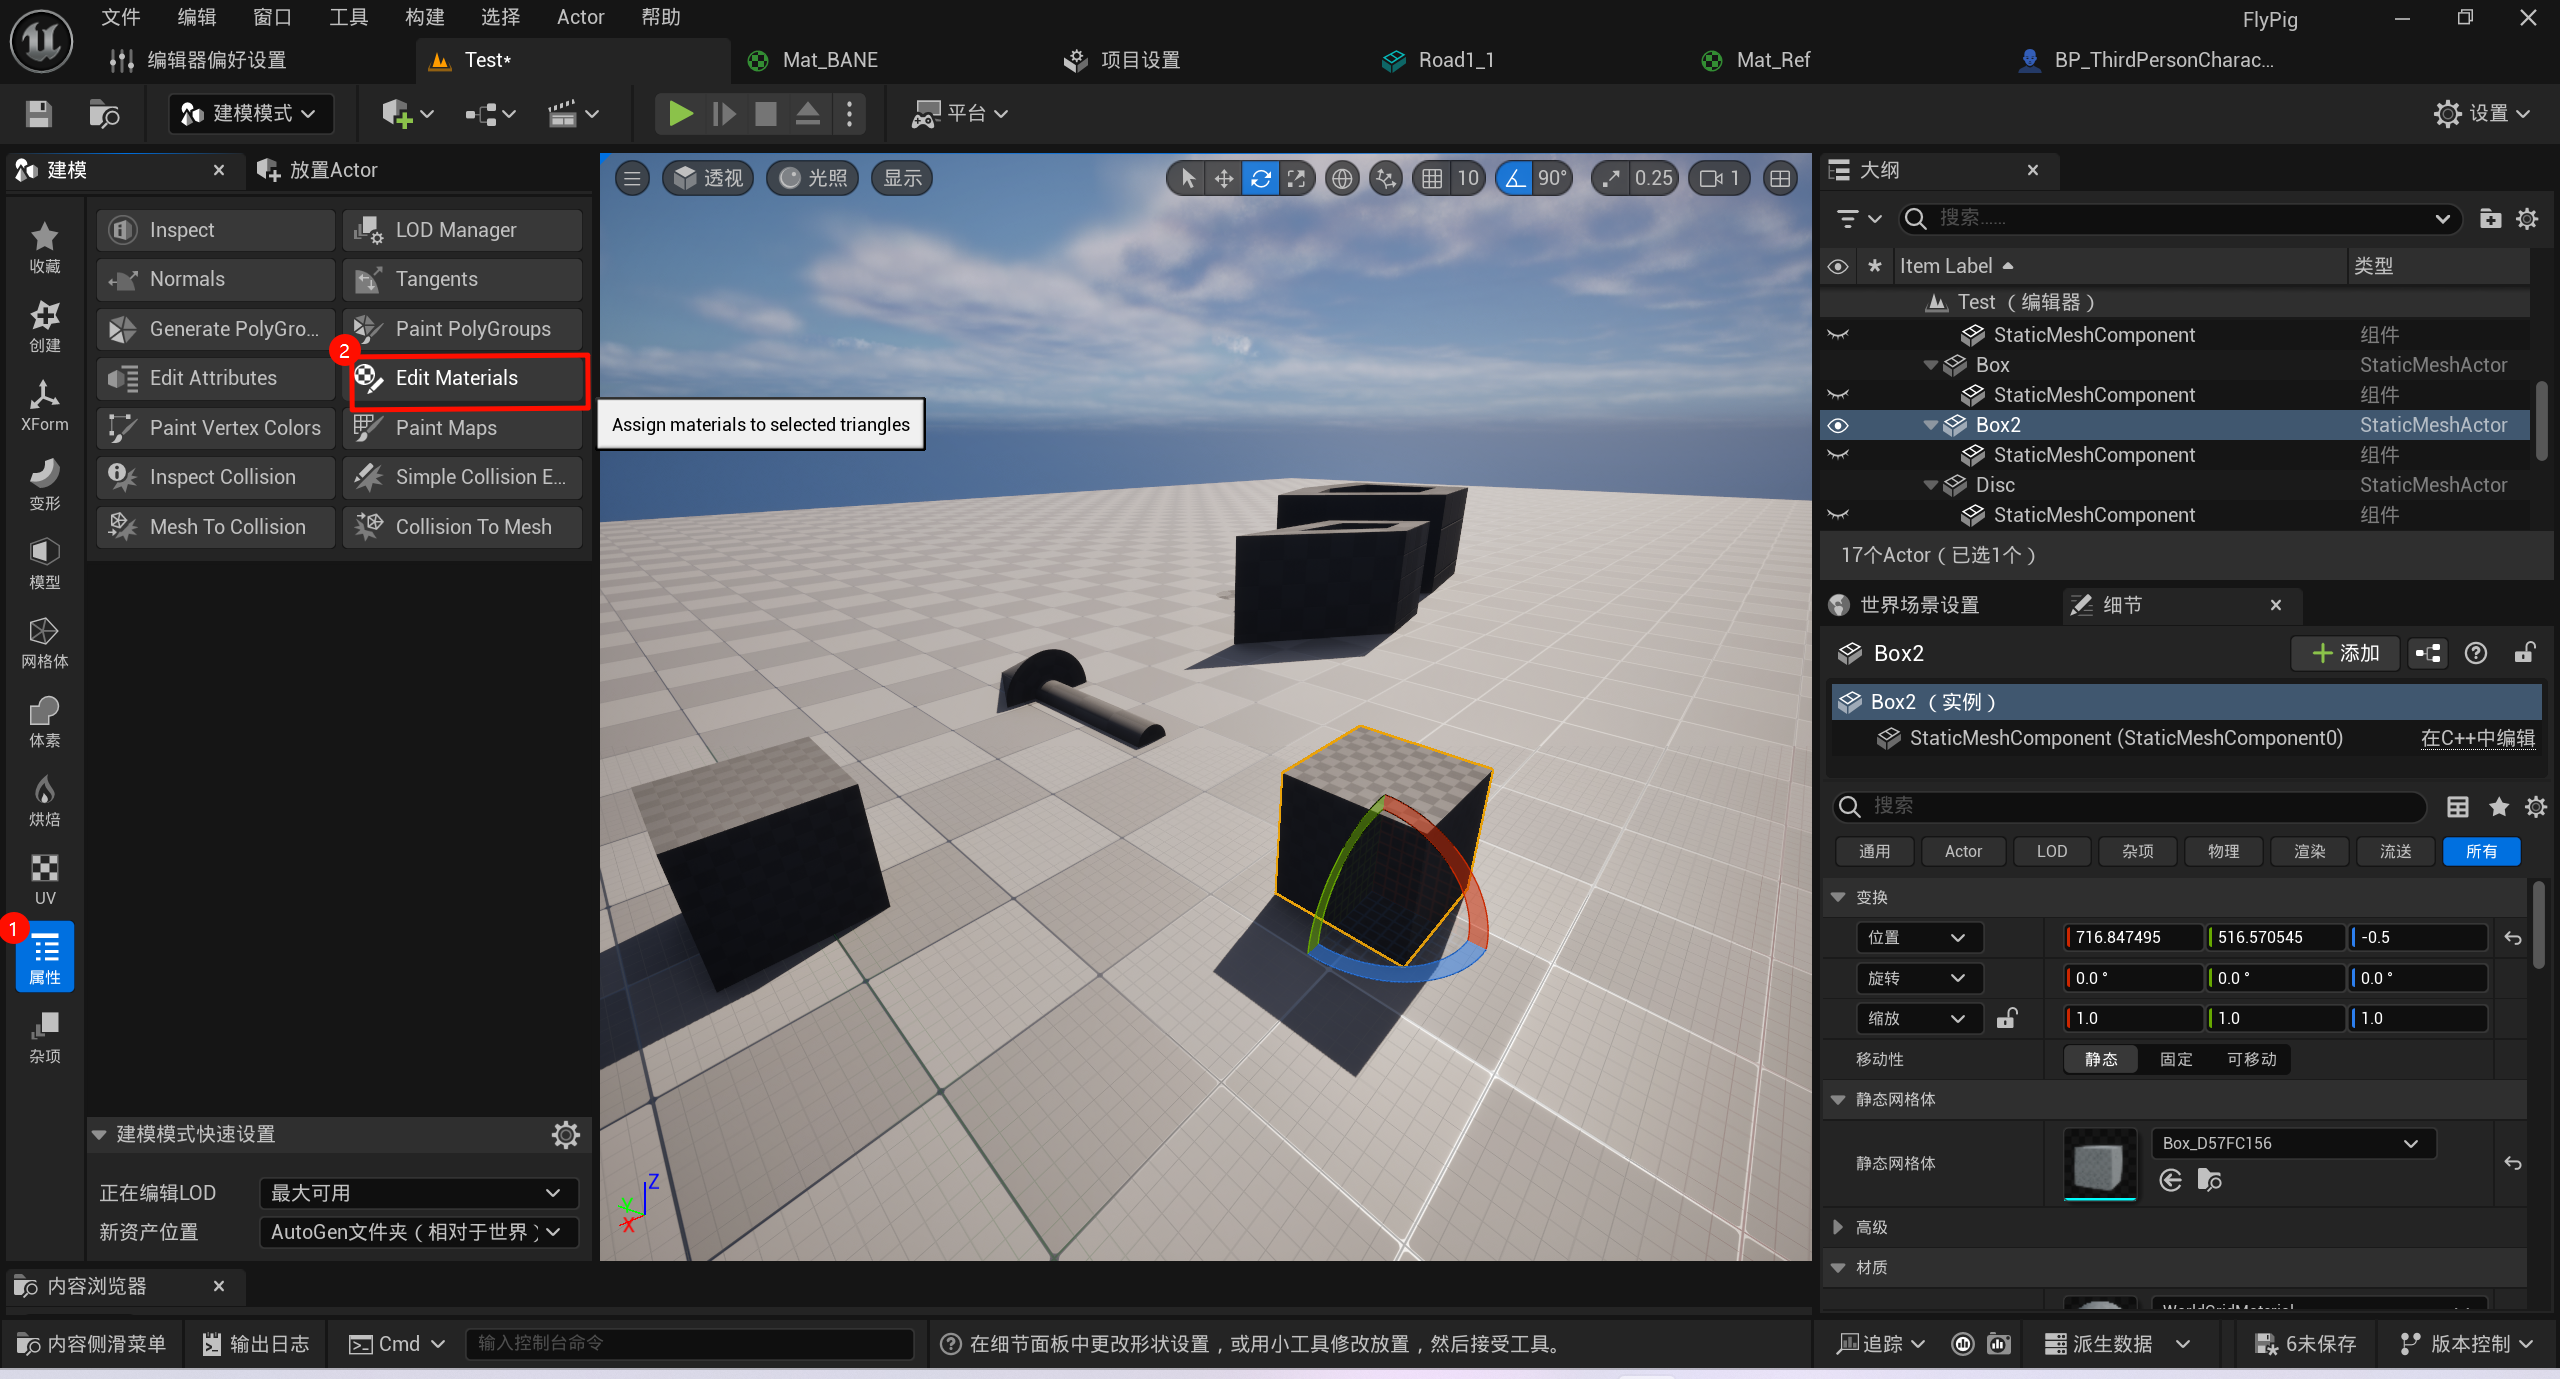Open modeling quick settings gear icon
This screenshot has height=1379, width=2560.
(x=565, y=1134)
